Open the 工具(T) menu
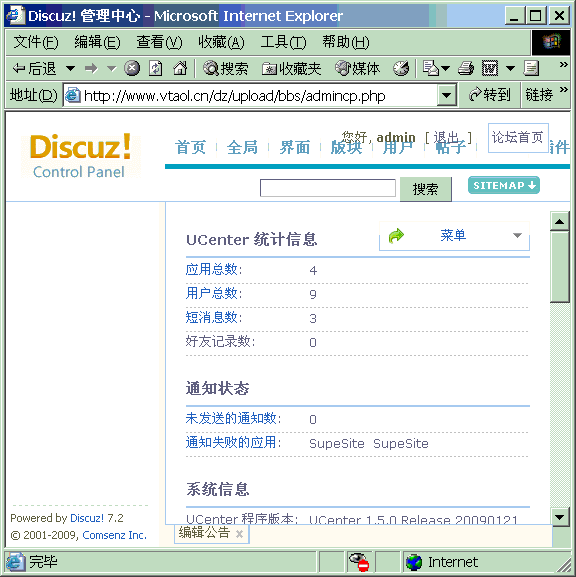The image size is (576, 577). click(283, 42)
